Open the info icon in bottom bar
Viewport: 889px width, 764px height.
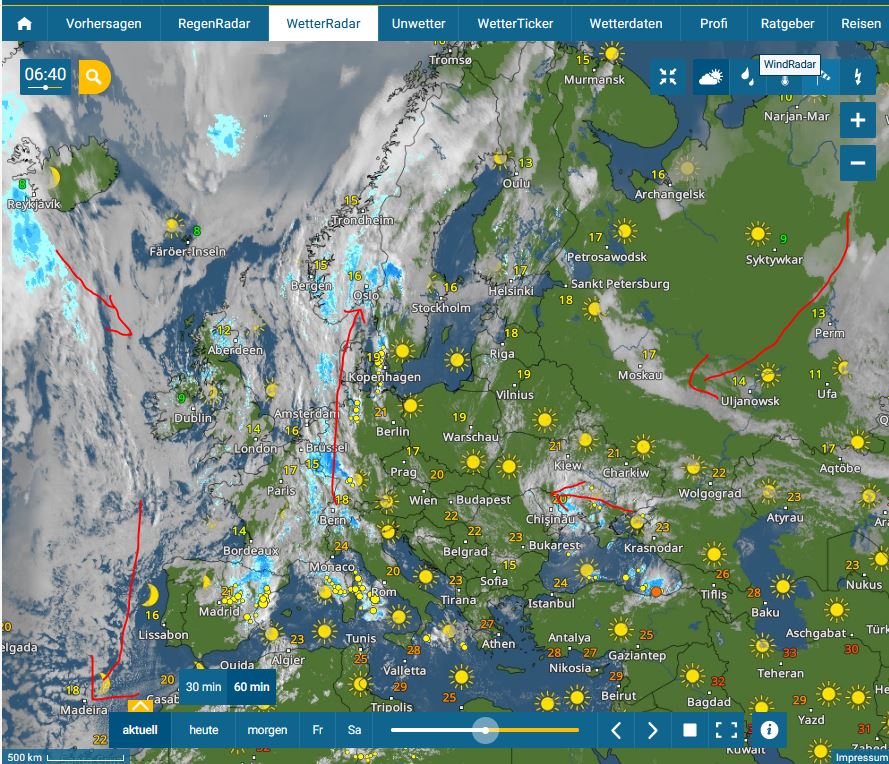coord(768,730)
